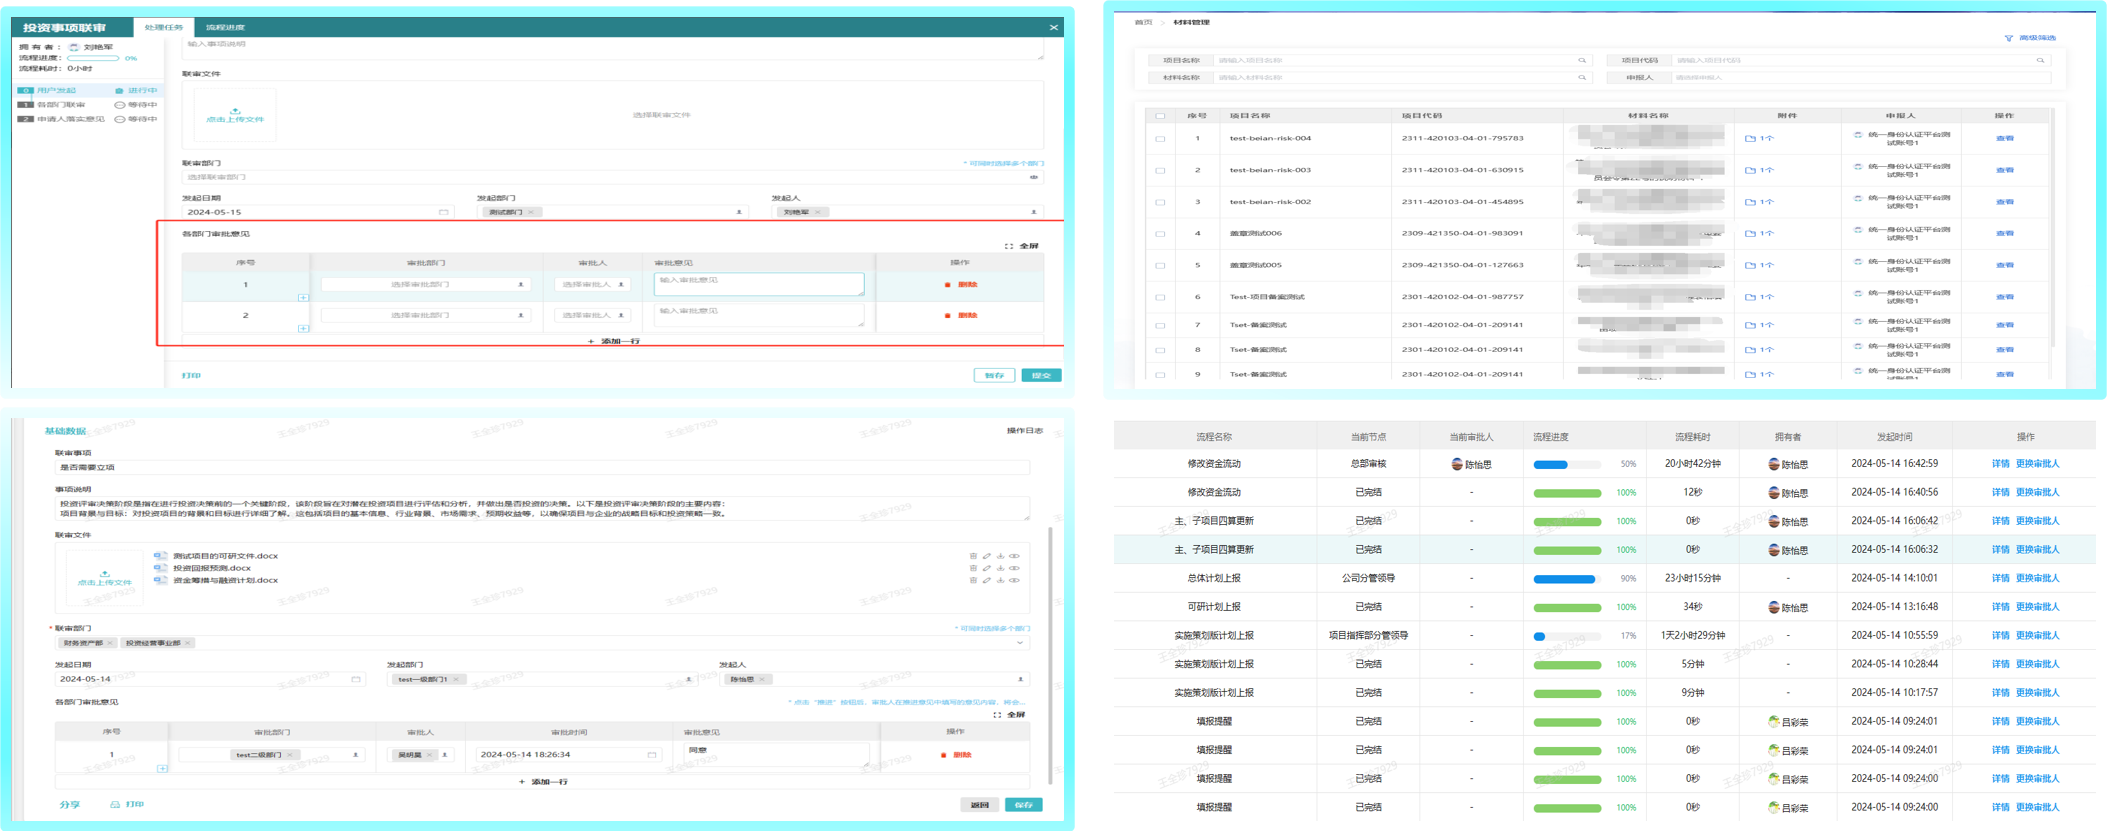Go to 首页 in the breadcrumb

(1143, 22)
